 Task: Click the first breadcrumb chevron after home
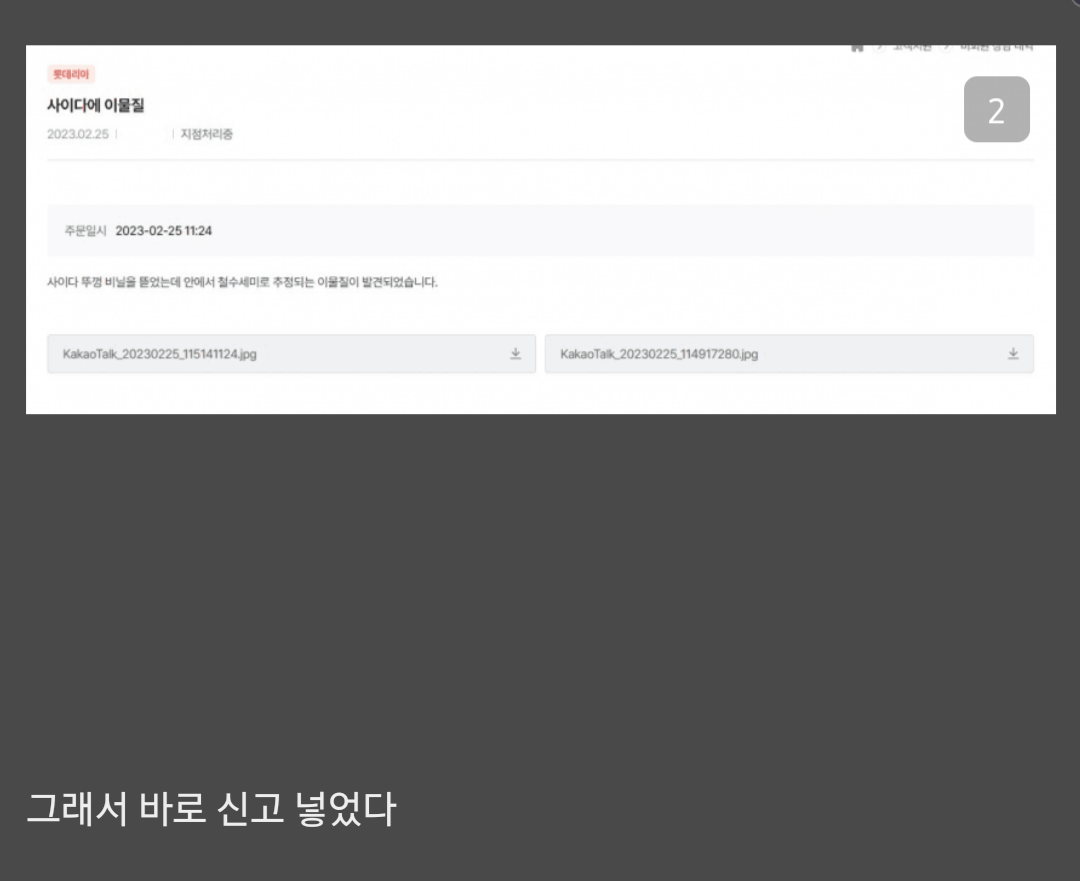tap(879, 48)
